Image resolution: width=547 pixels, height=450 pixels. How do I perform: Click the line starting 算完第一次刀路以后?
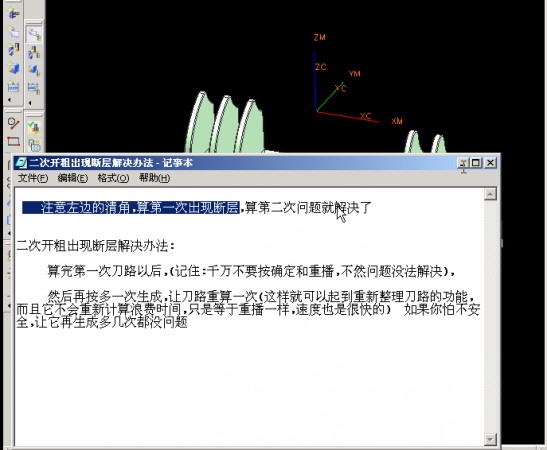coord(251,271)
